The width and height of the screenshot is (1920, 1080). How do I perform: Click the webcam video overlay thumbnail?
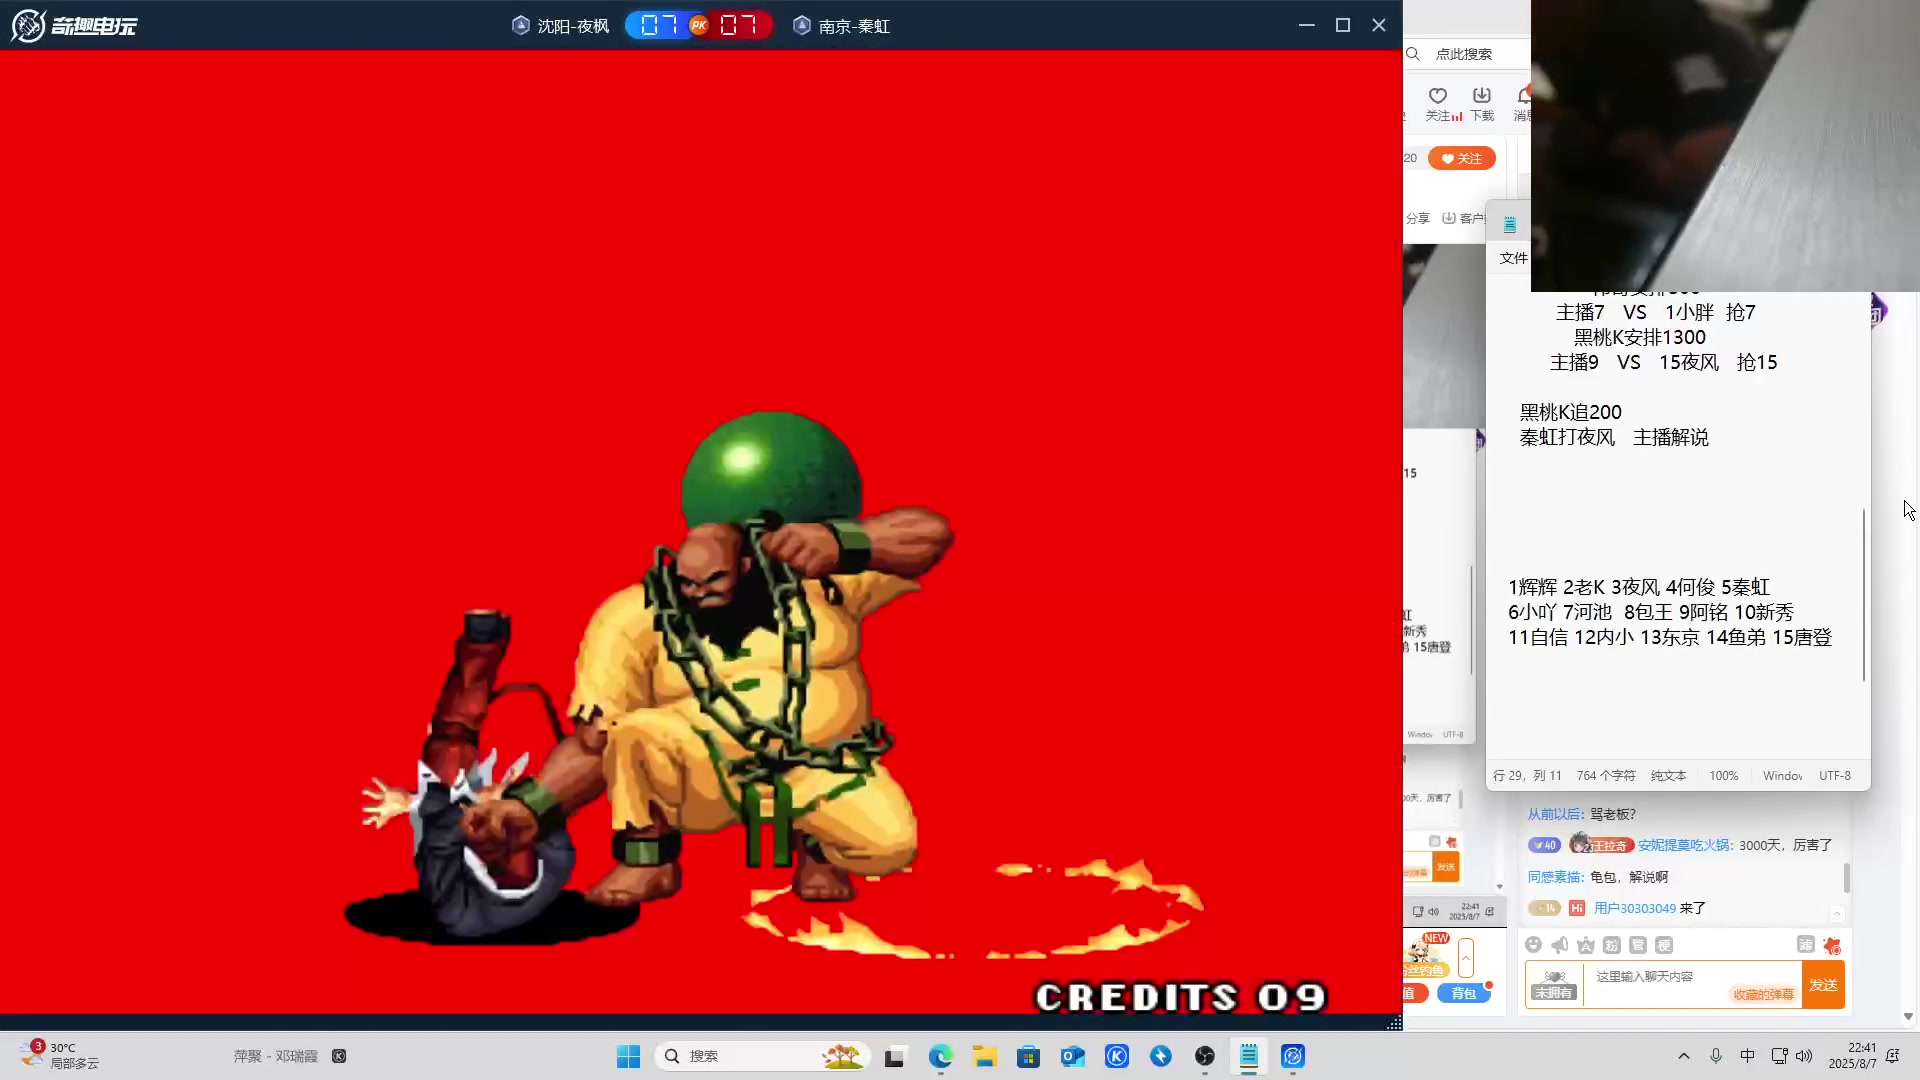(1725, 146)
